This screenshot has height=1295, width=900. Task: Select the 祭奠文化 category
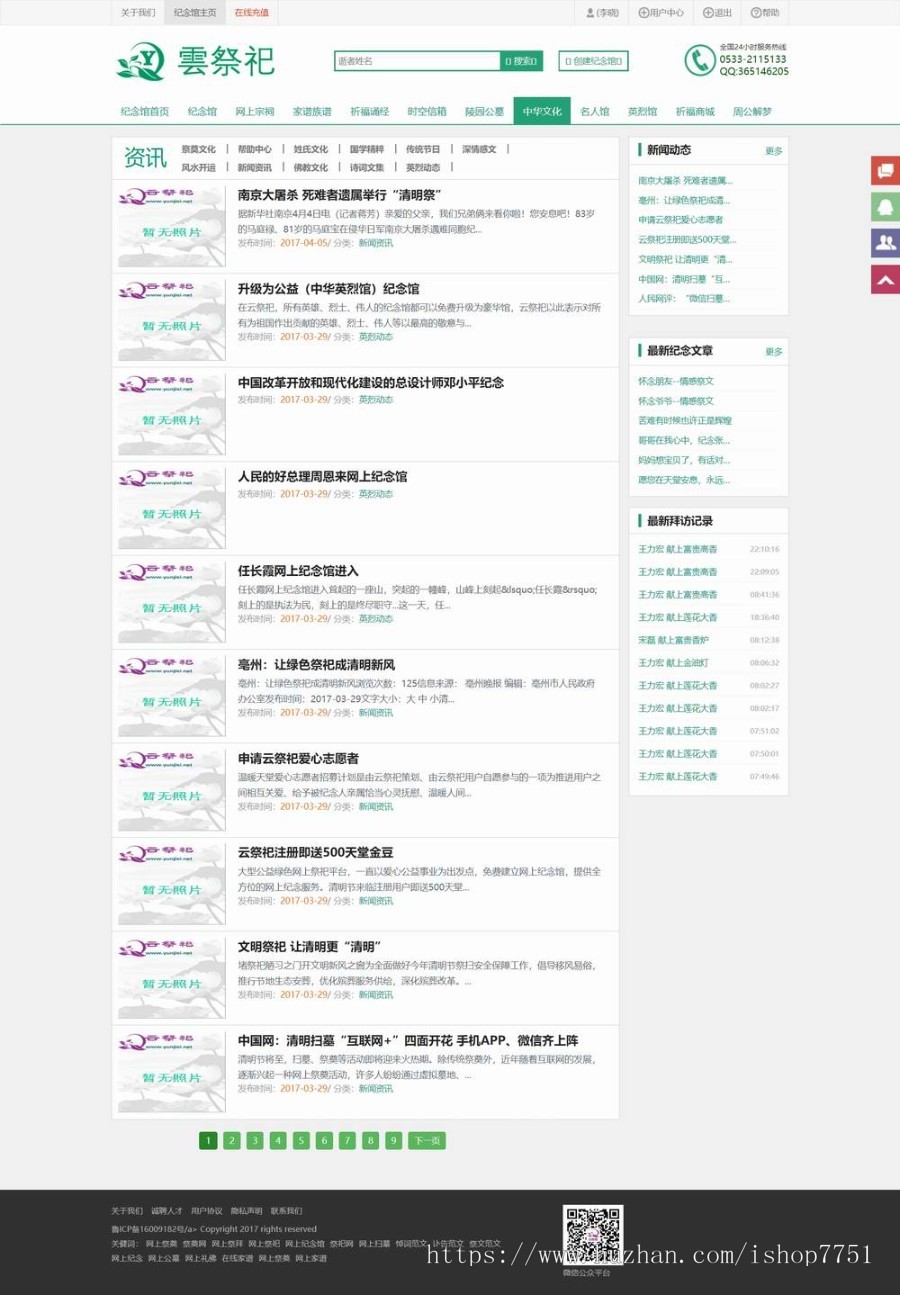pyautogui.click(x=198, y=149)
